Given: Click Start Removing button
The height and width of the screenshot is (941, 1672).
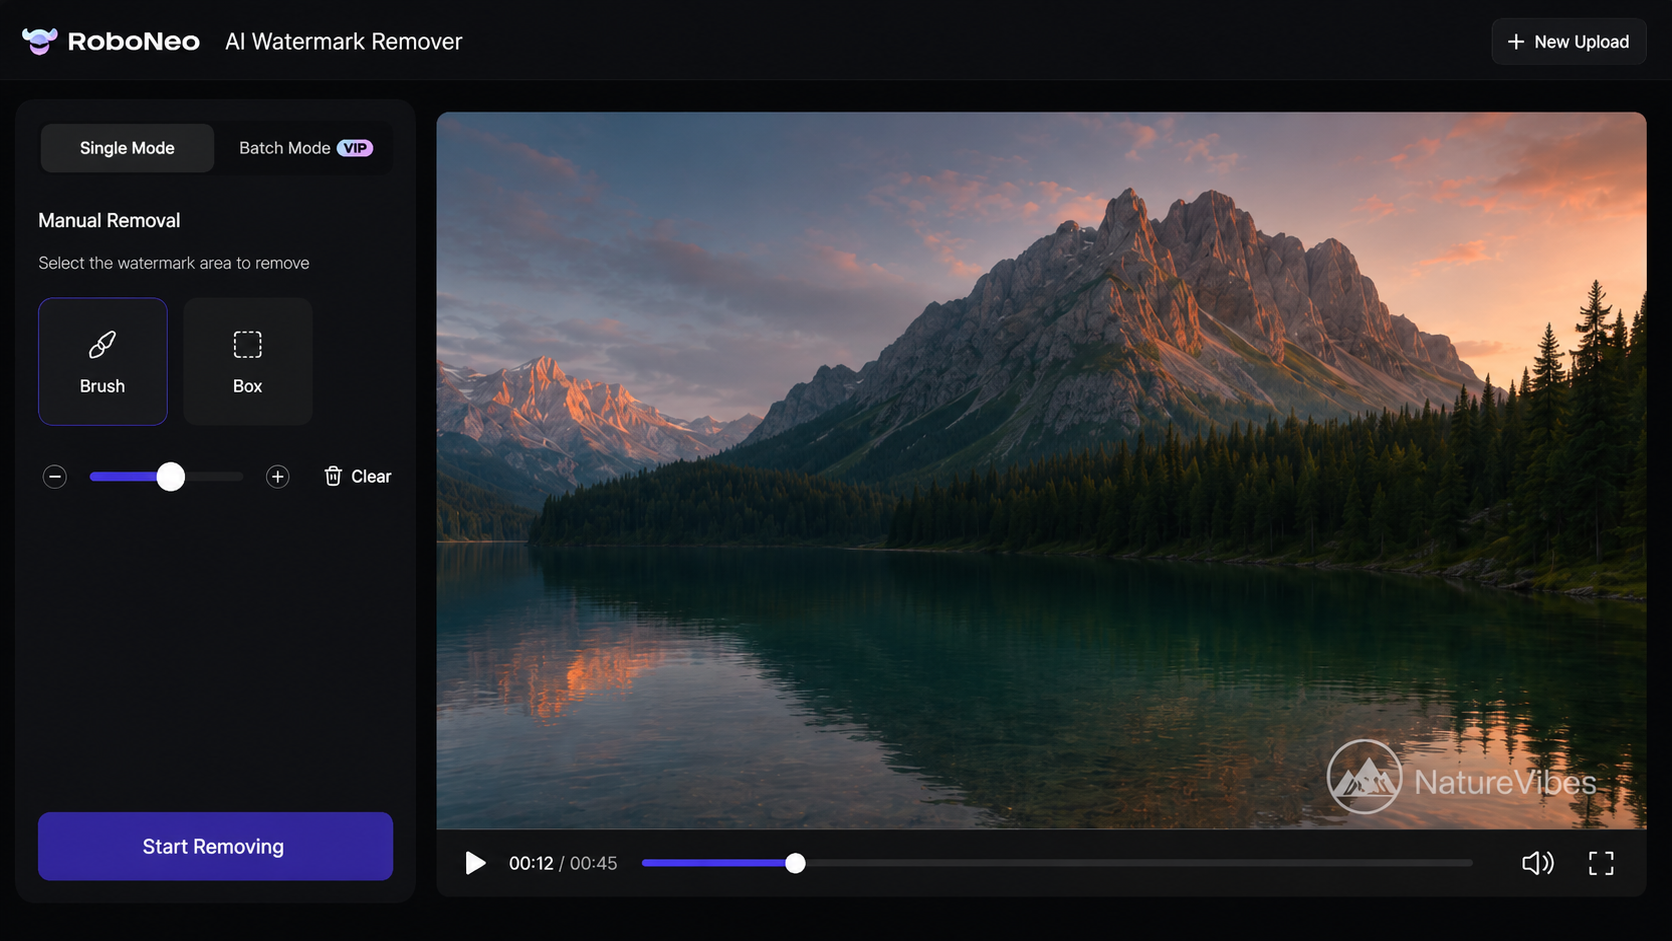Looking at the screenshot, I should [x=215, y=846].
